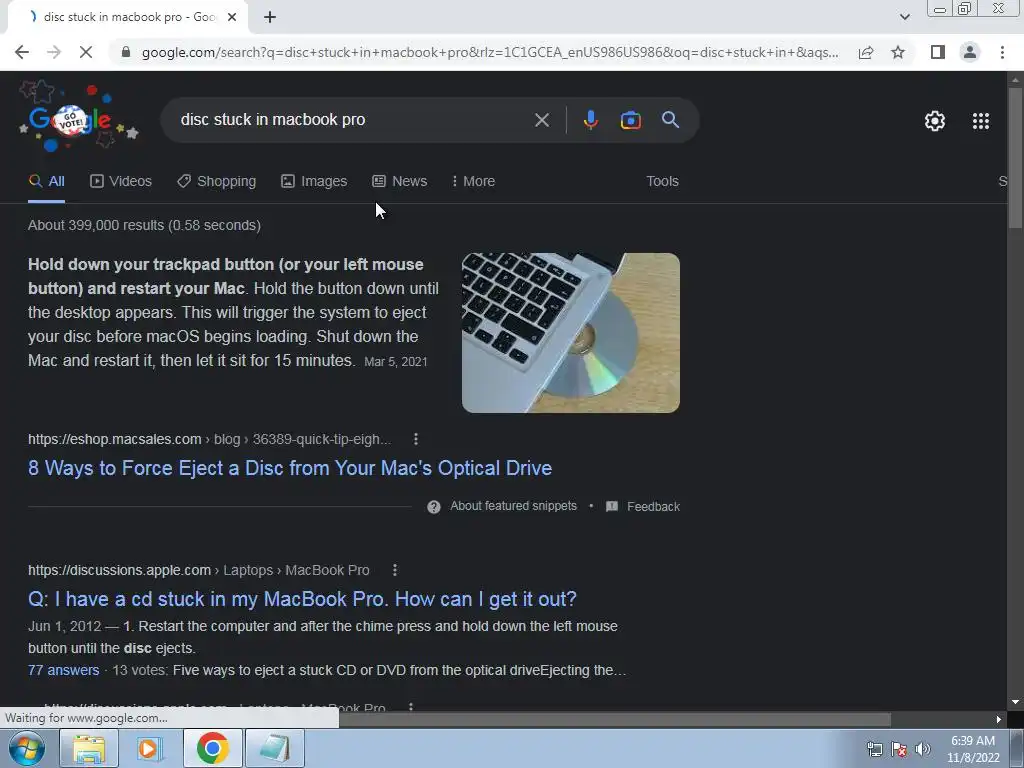
Task: Open Chrome profile avatar
Action: coord(970,52)
